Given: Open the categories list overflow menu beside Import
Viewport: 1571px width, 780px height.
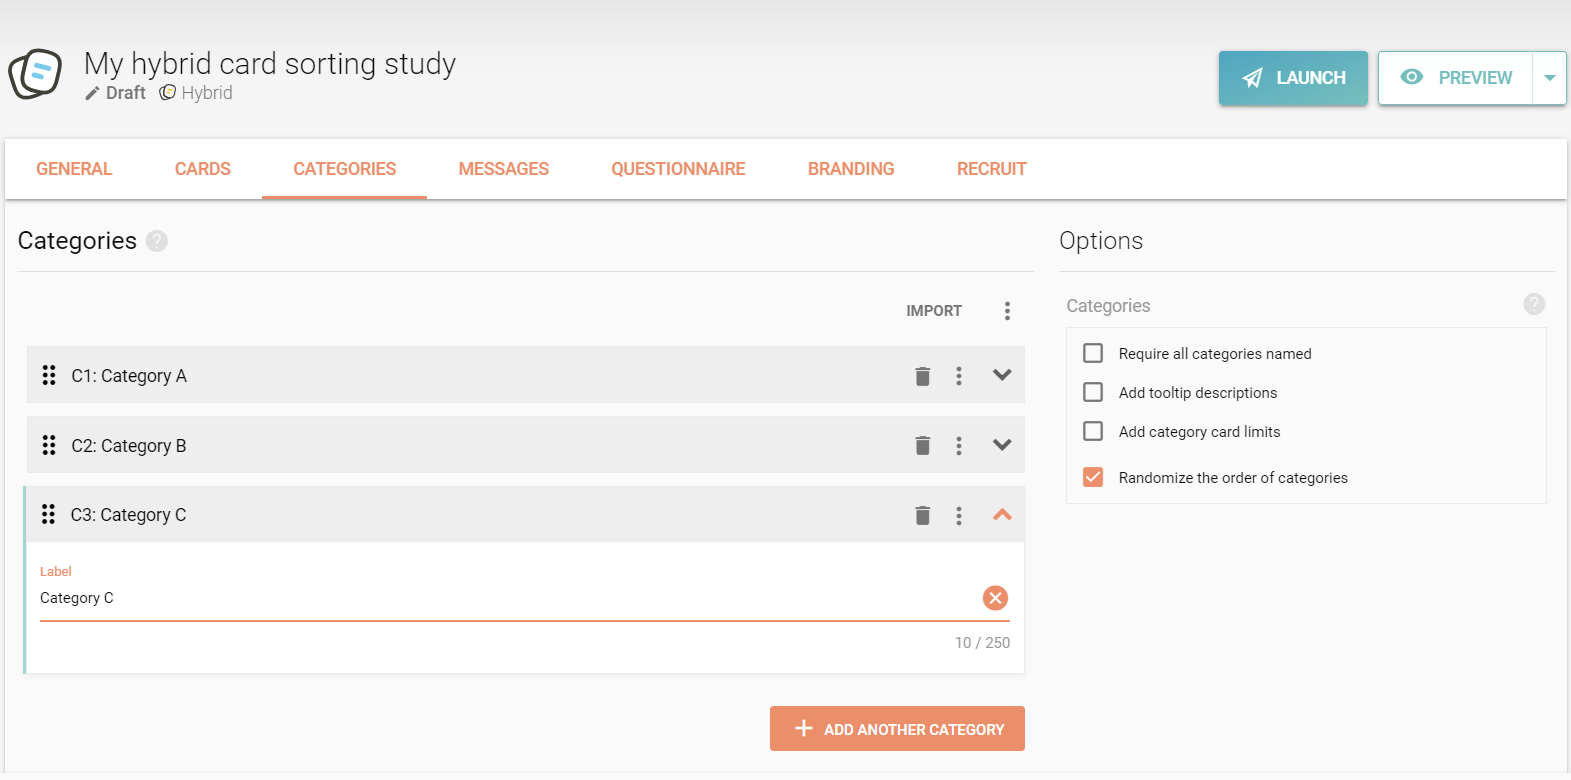Looking at the screenshot, I should 1007,311.
